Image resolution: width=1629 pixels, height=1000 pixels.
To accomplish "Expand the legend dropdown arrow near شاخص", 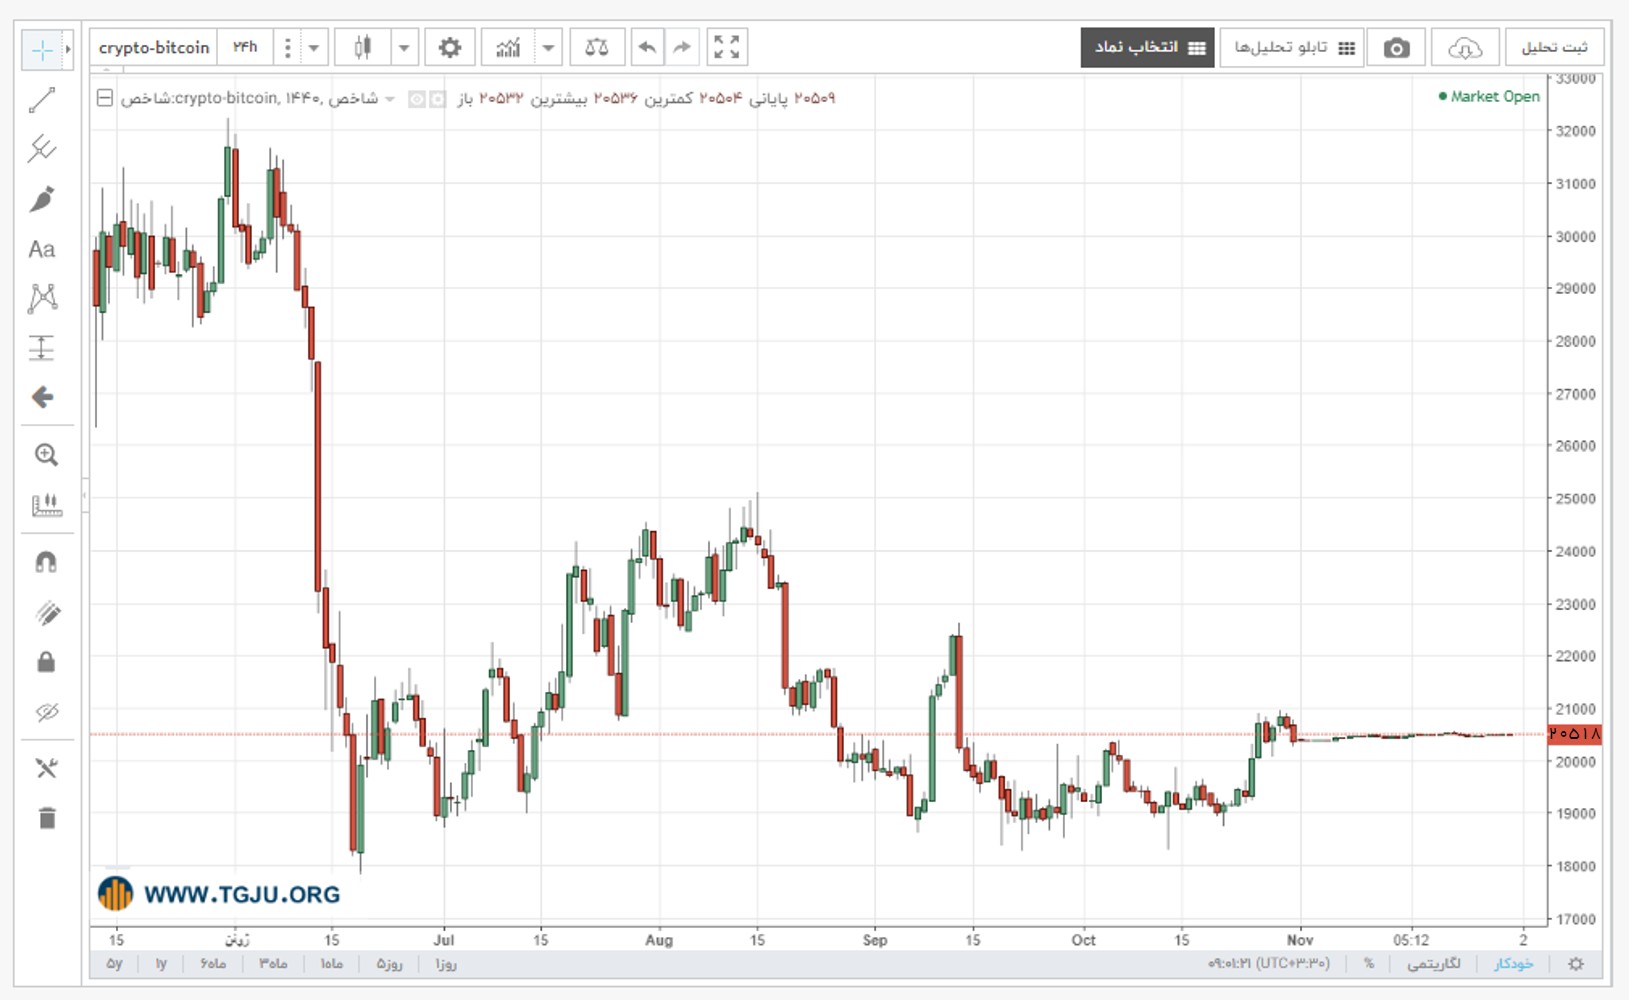I will click(390, 98).
